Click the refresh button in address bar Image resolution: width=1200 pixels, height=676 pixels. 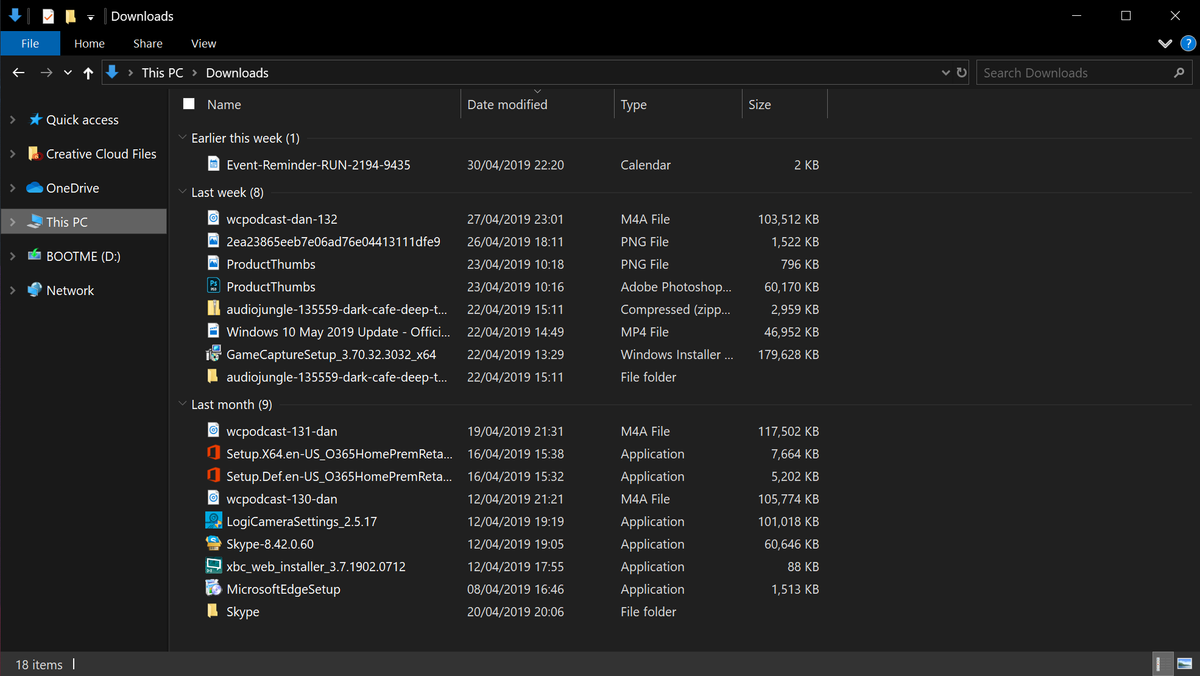click(x=962, y=73)
